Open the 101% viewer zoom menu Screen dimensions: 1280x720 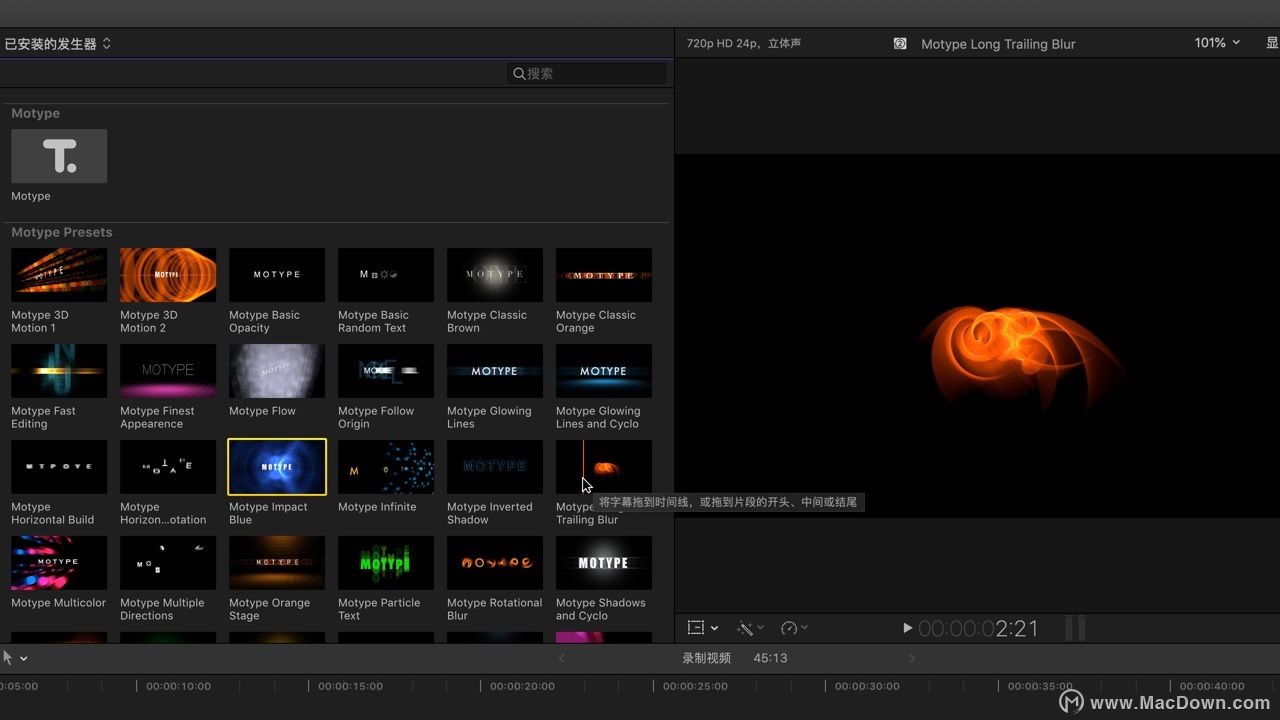point(1217,43)
